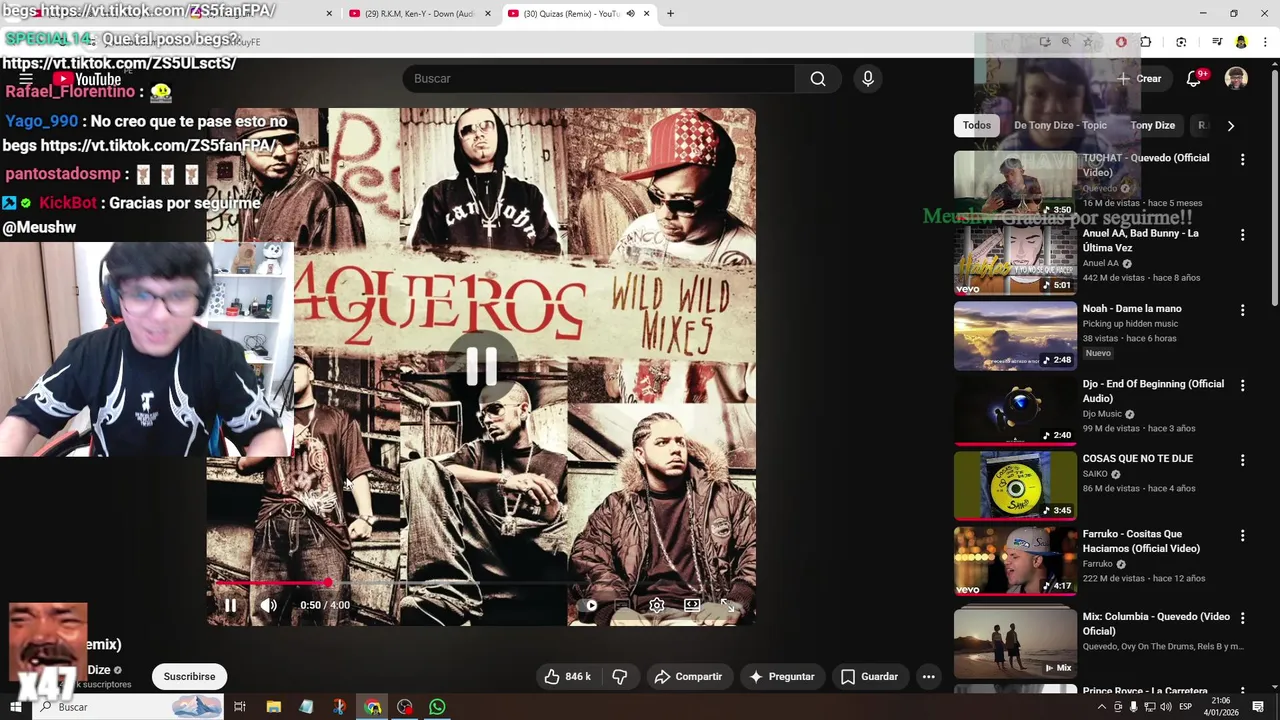Viewport: 1280px width, 720px height.
Task: Open options for Farruko - Cositas Que Haciamos
Action: tap(1242, 535)
